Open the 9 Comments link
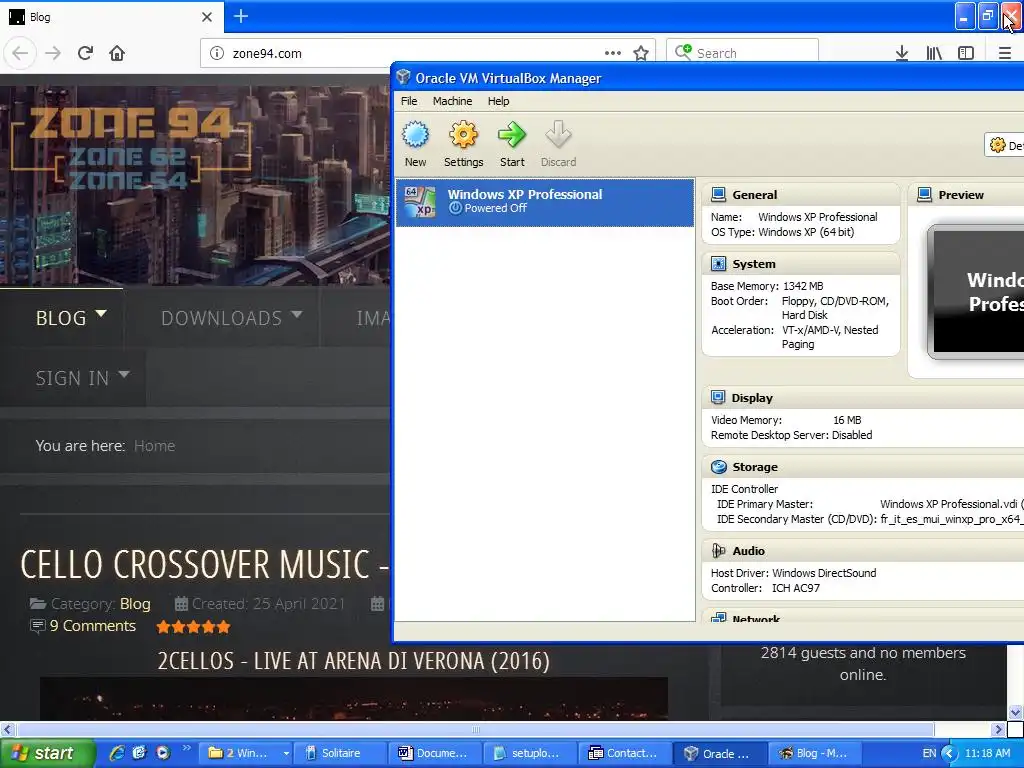 click(x=92, y=626)
